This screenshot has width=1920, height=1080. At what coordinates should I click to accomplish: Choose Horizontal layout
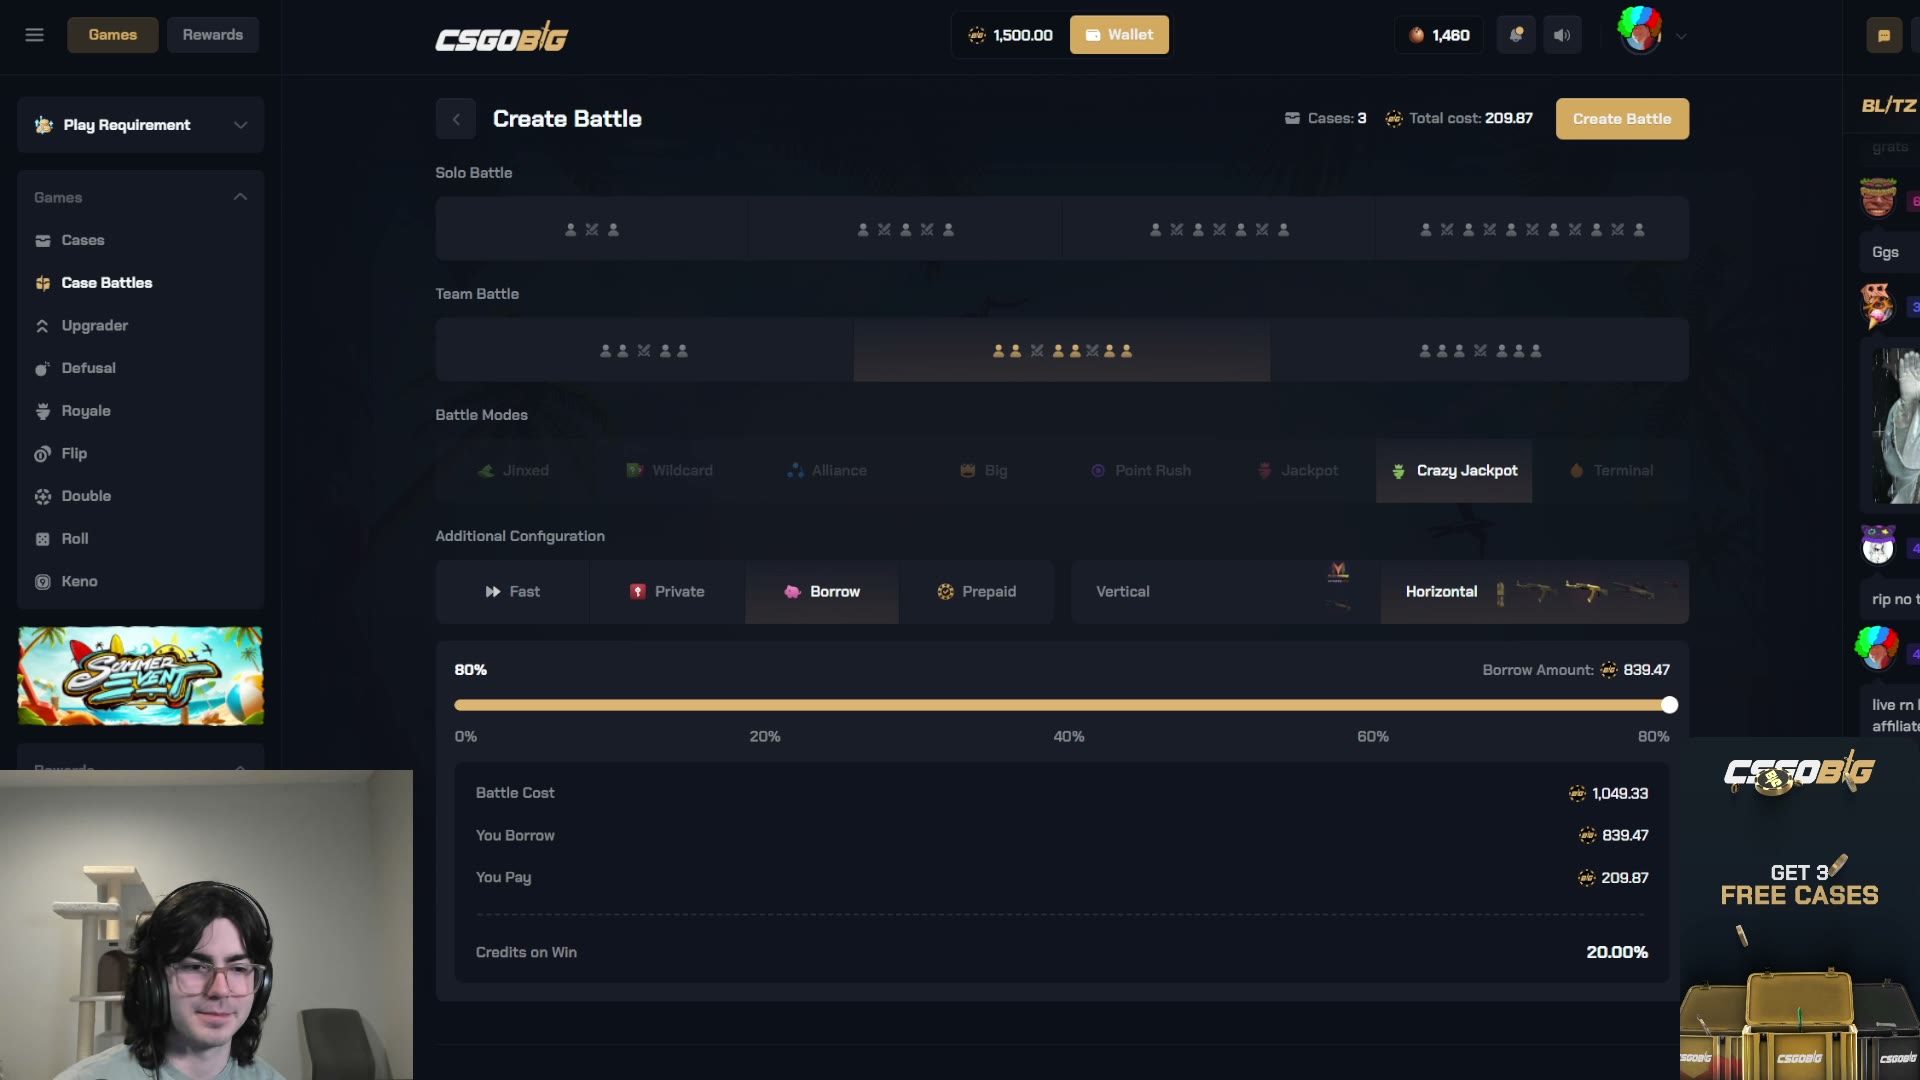(x=1535, y=592)
